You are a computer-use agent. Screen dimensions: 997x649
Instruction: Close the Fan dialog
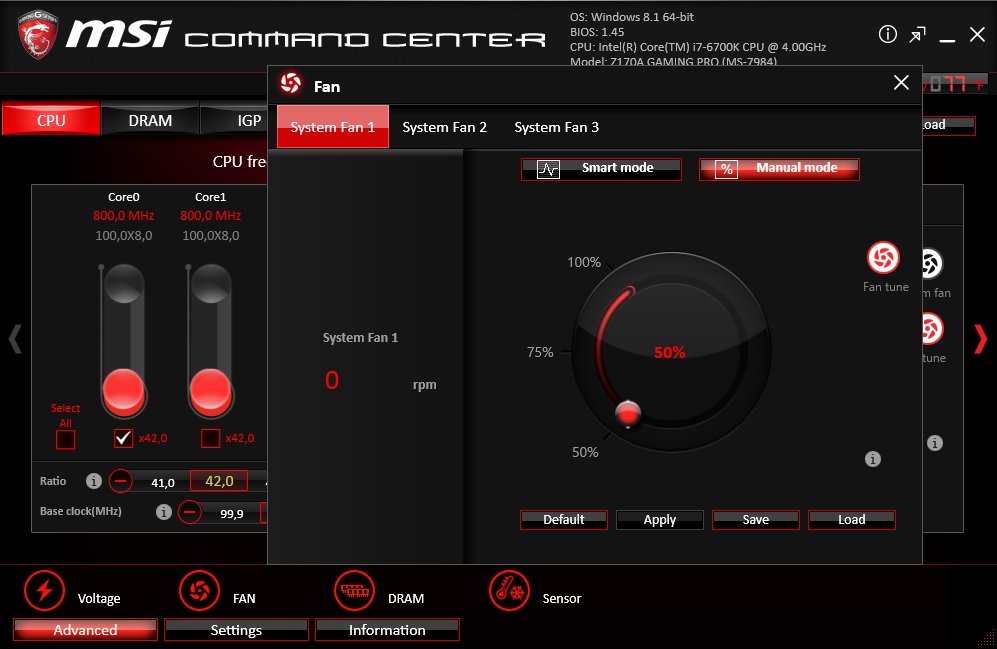901,83
